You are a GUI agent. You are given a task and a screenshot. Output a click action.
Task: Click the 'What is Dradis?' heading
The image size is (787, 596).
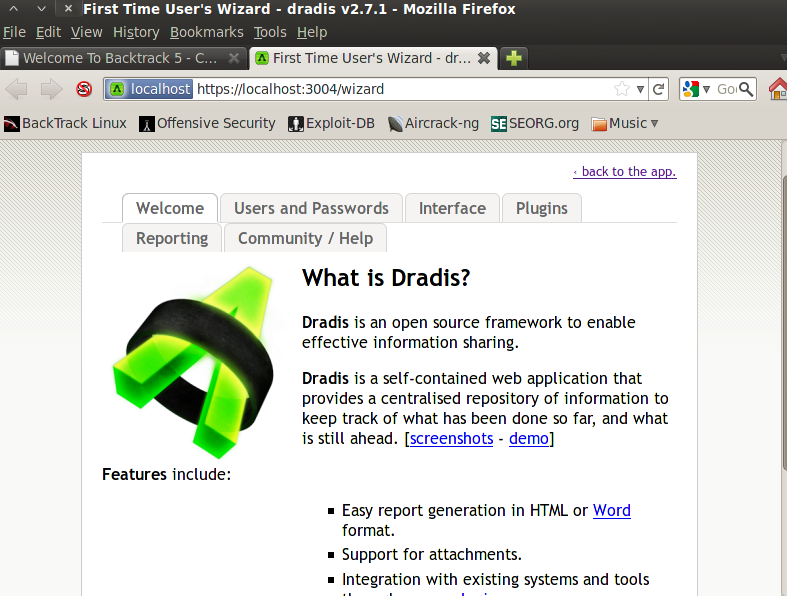point(386,278)
